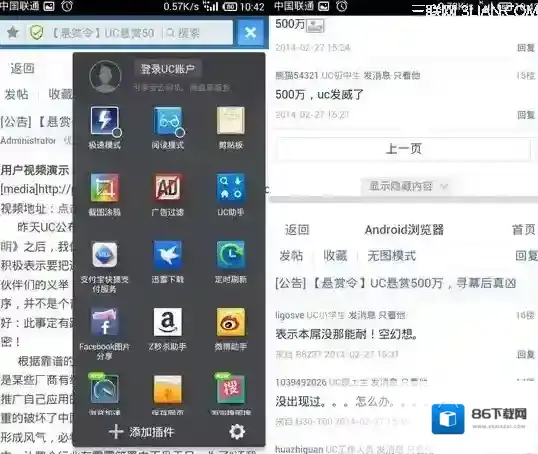
Task: Open thread title UC悬赏500万，寻幕后真凶
Action: pyautogui.click(x=395, y=283)
